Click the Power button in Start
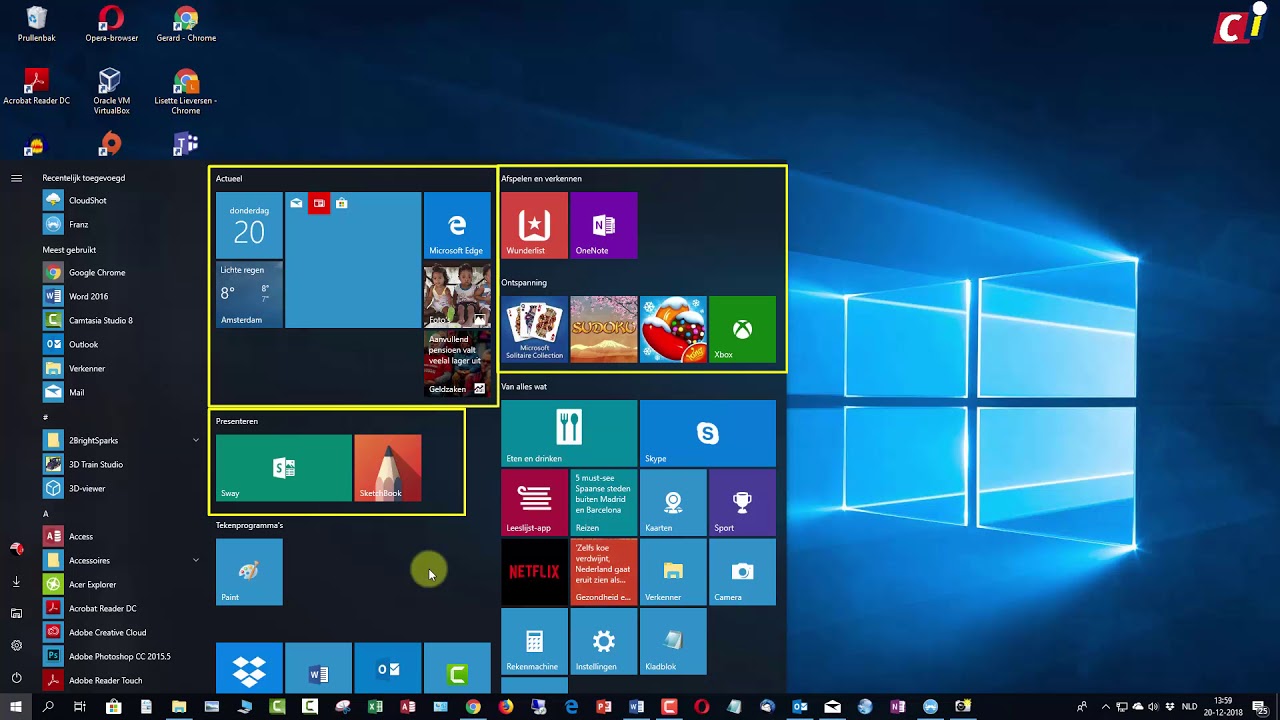This screenshot has width=1280, height=720. (x=16, y=677)
